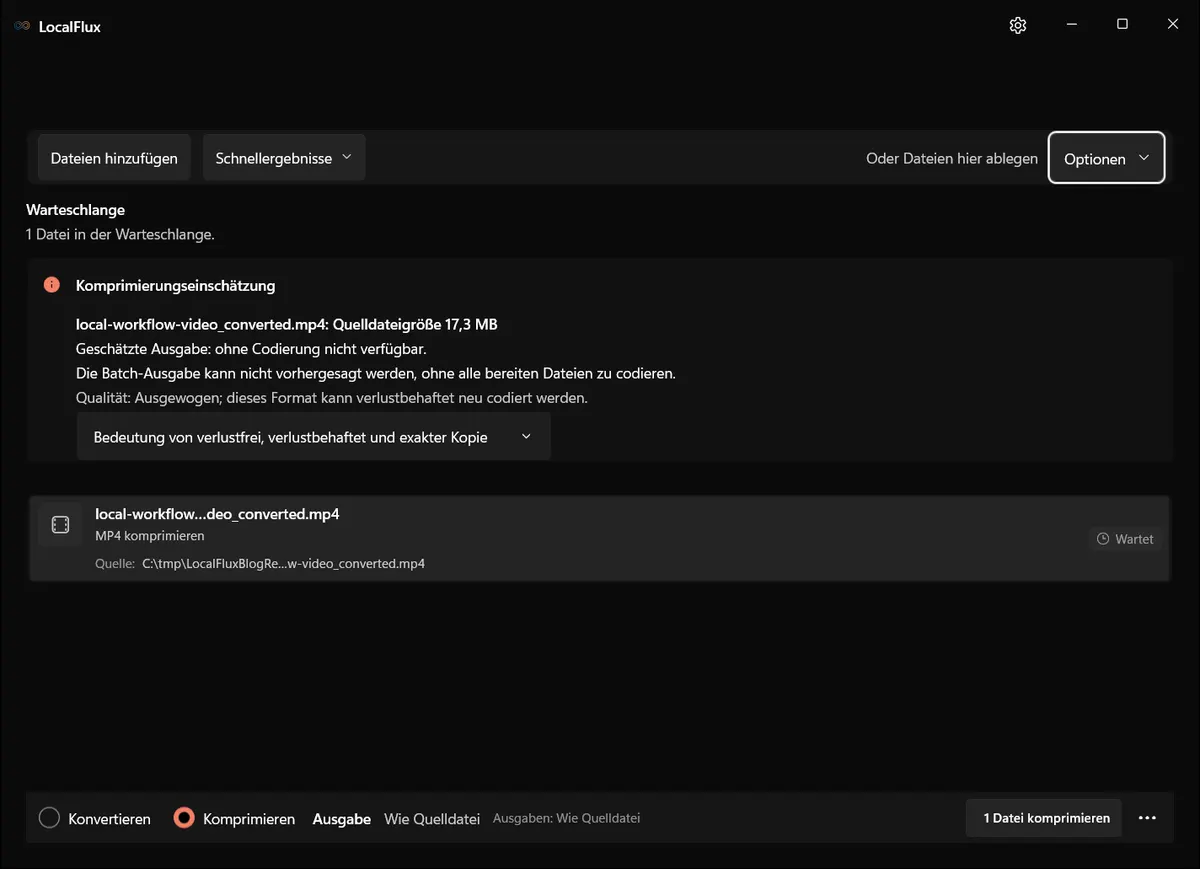The height and width of the screenshot is (869, 1200).
Task: Open the settings gear icon
Action: point(1018,25)
